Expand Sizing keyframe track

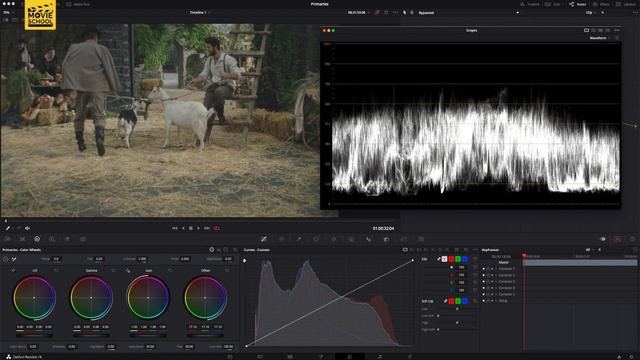(496, 301)
